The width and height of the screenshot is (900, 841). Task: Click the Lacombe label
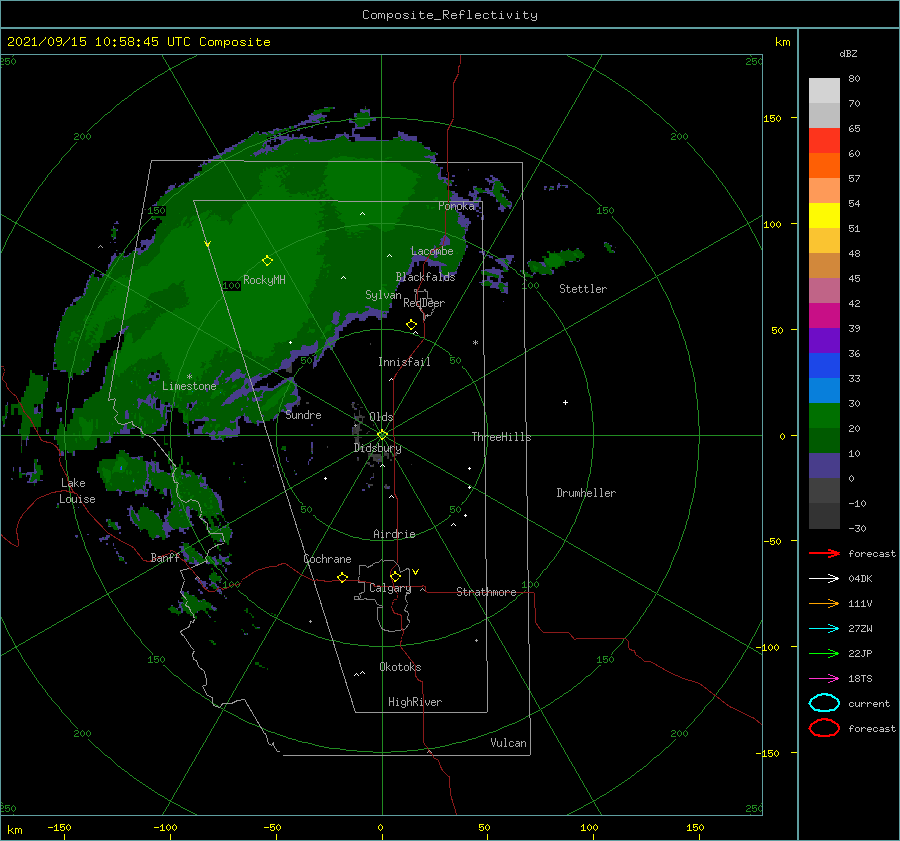(x=432, y=251)
